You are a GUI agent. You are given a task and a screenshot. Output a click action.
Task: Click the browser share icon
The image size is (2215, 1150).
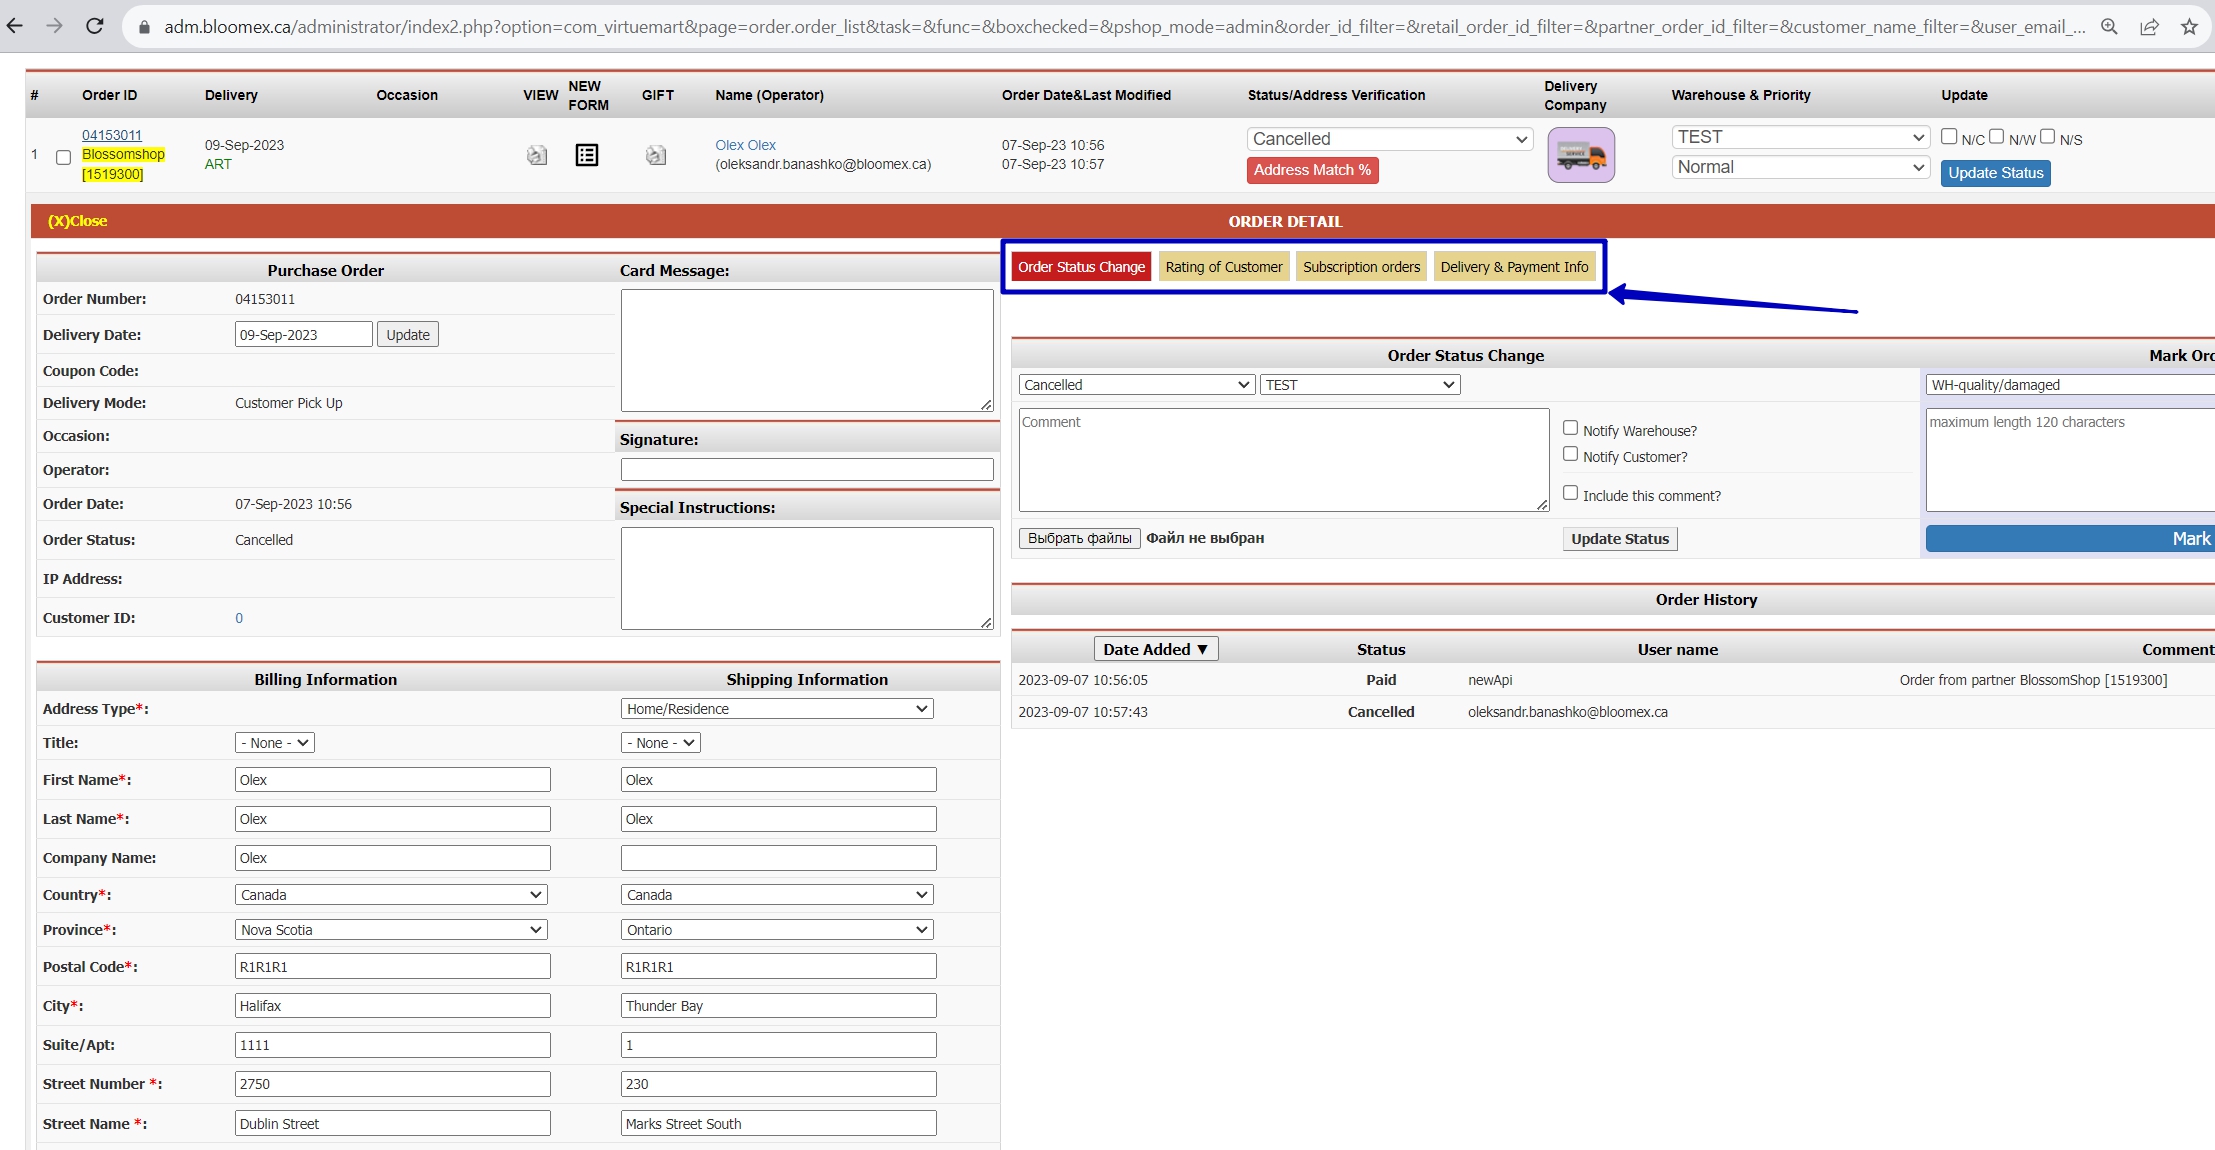pyautogui.click(x=2149, y=27)
